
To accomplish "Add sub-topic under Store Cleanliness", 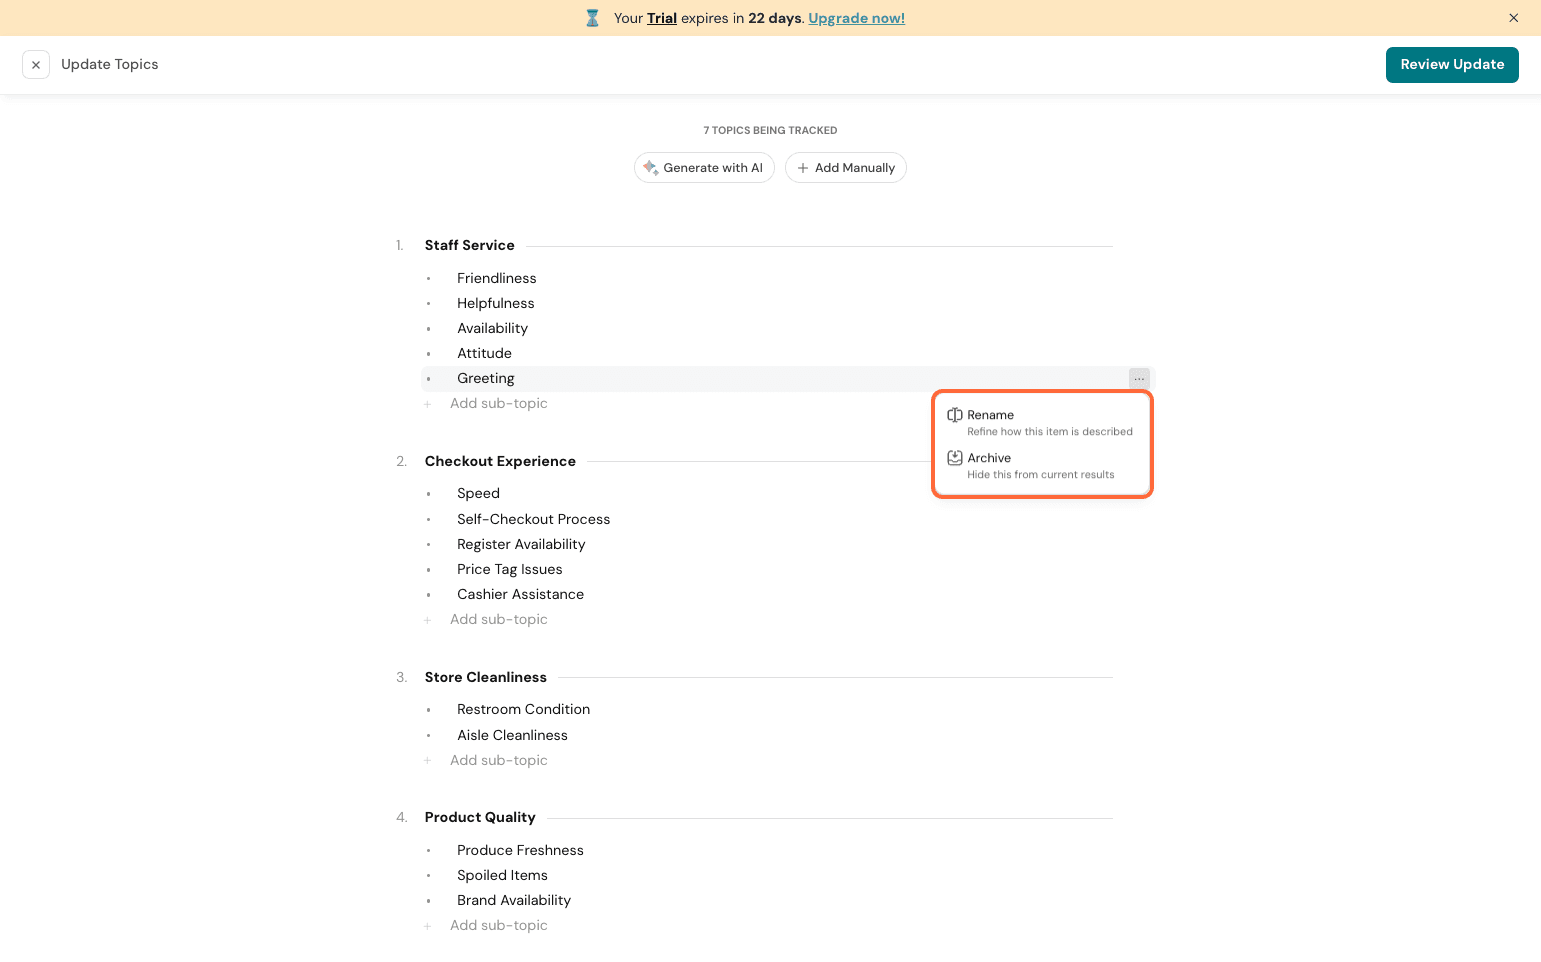I will point(498,761).
